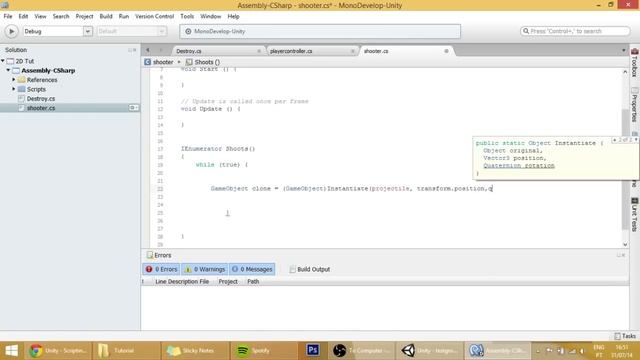Open the Tasks pad
The image size is (640, 360).
625,336
